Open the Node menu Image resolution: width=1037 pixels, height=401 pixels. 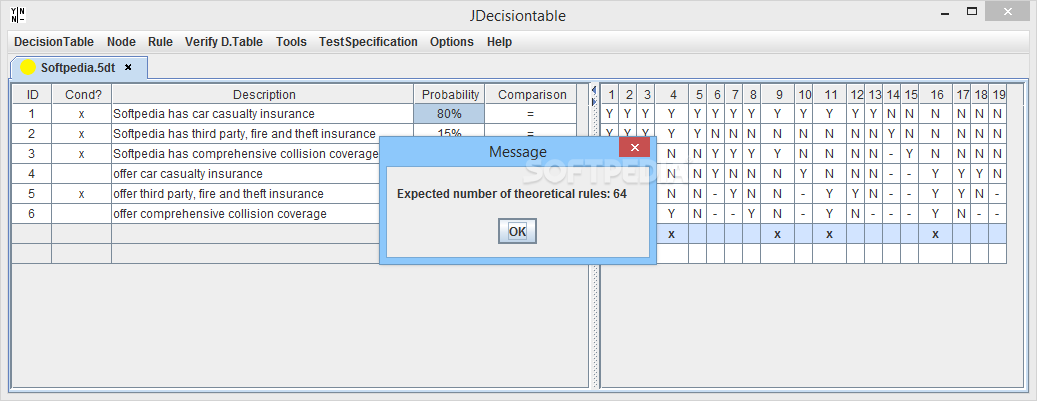[x=121, y=42]
